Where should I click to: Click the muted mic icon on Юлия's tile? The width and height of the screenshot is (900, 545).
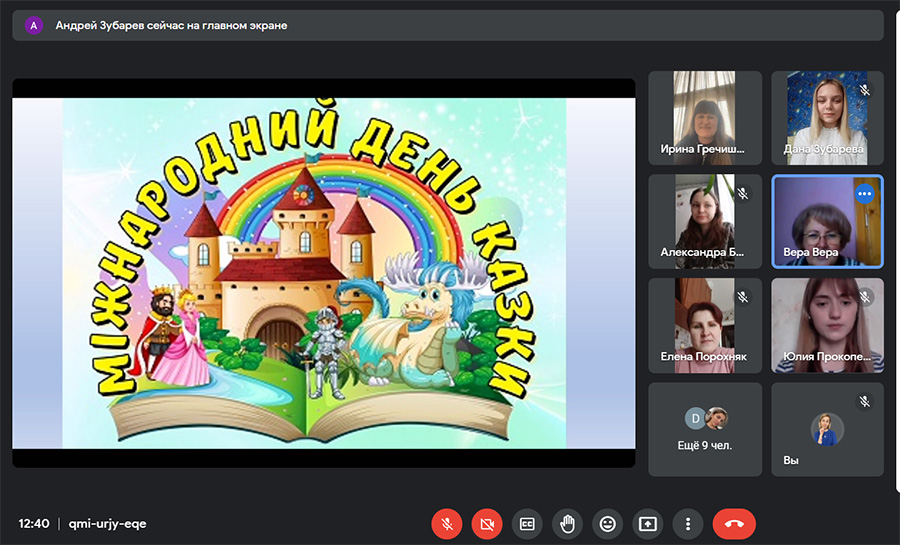click(x=865, y=297)
